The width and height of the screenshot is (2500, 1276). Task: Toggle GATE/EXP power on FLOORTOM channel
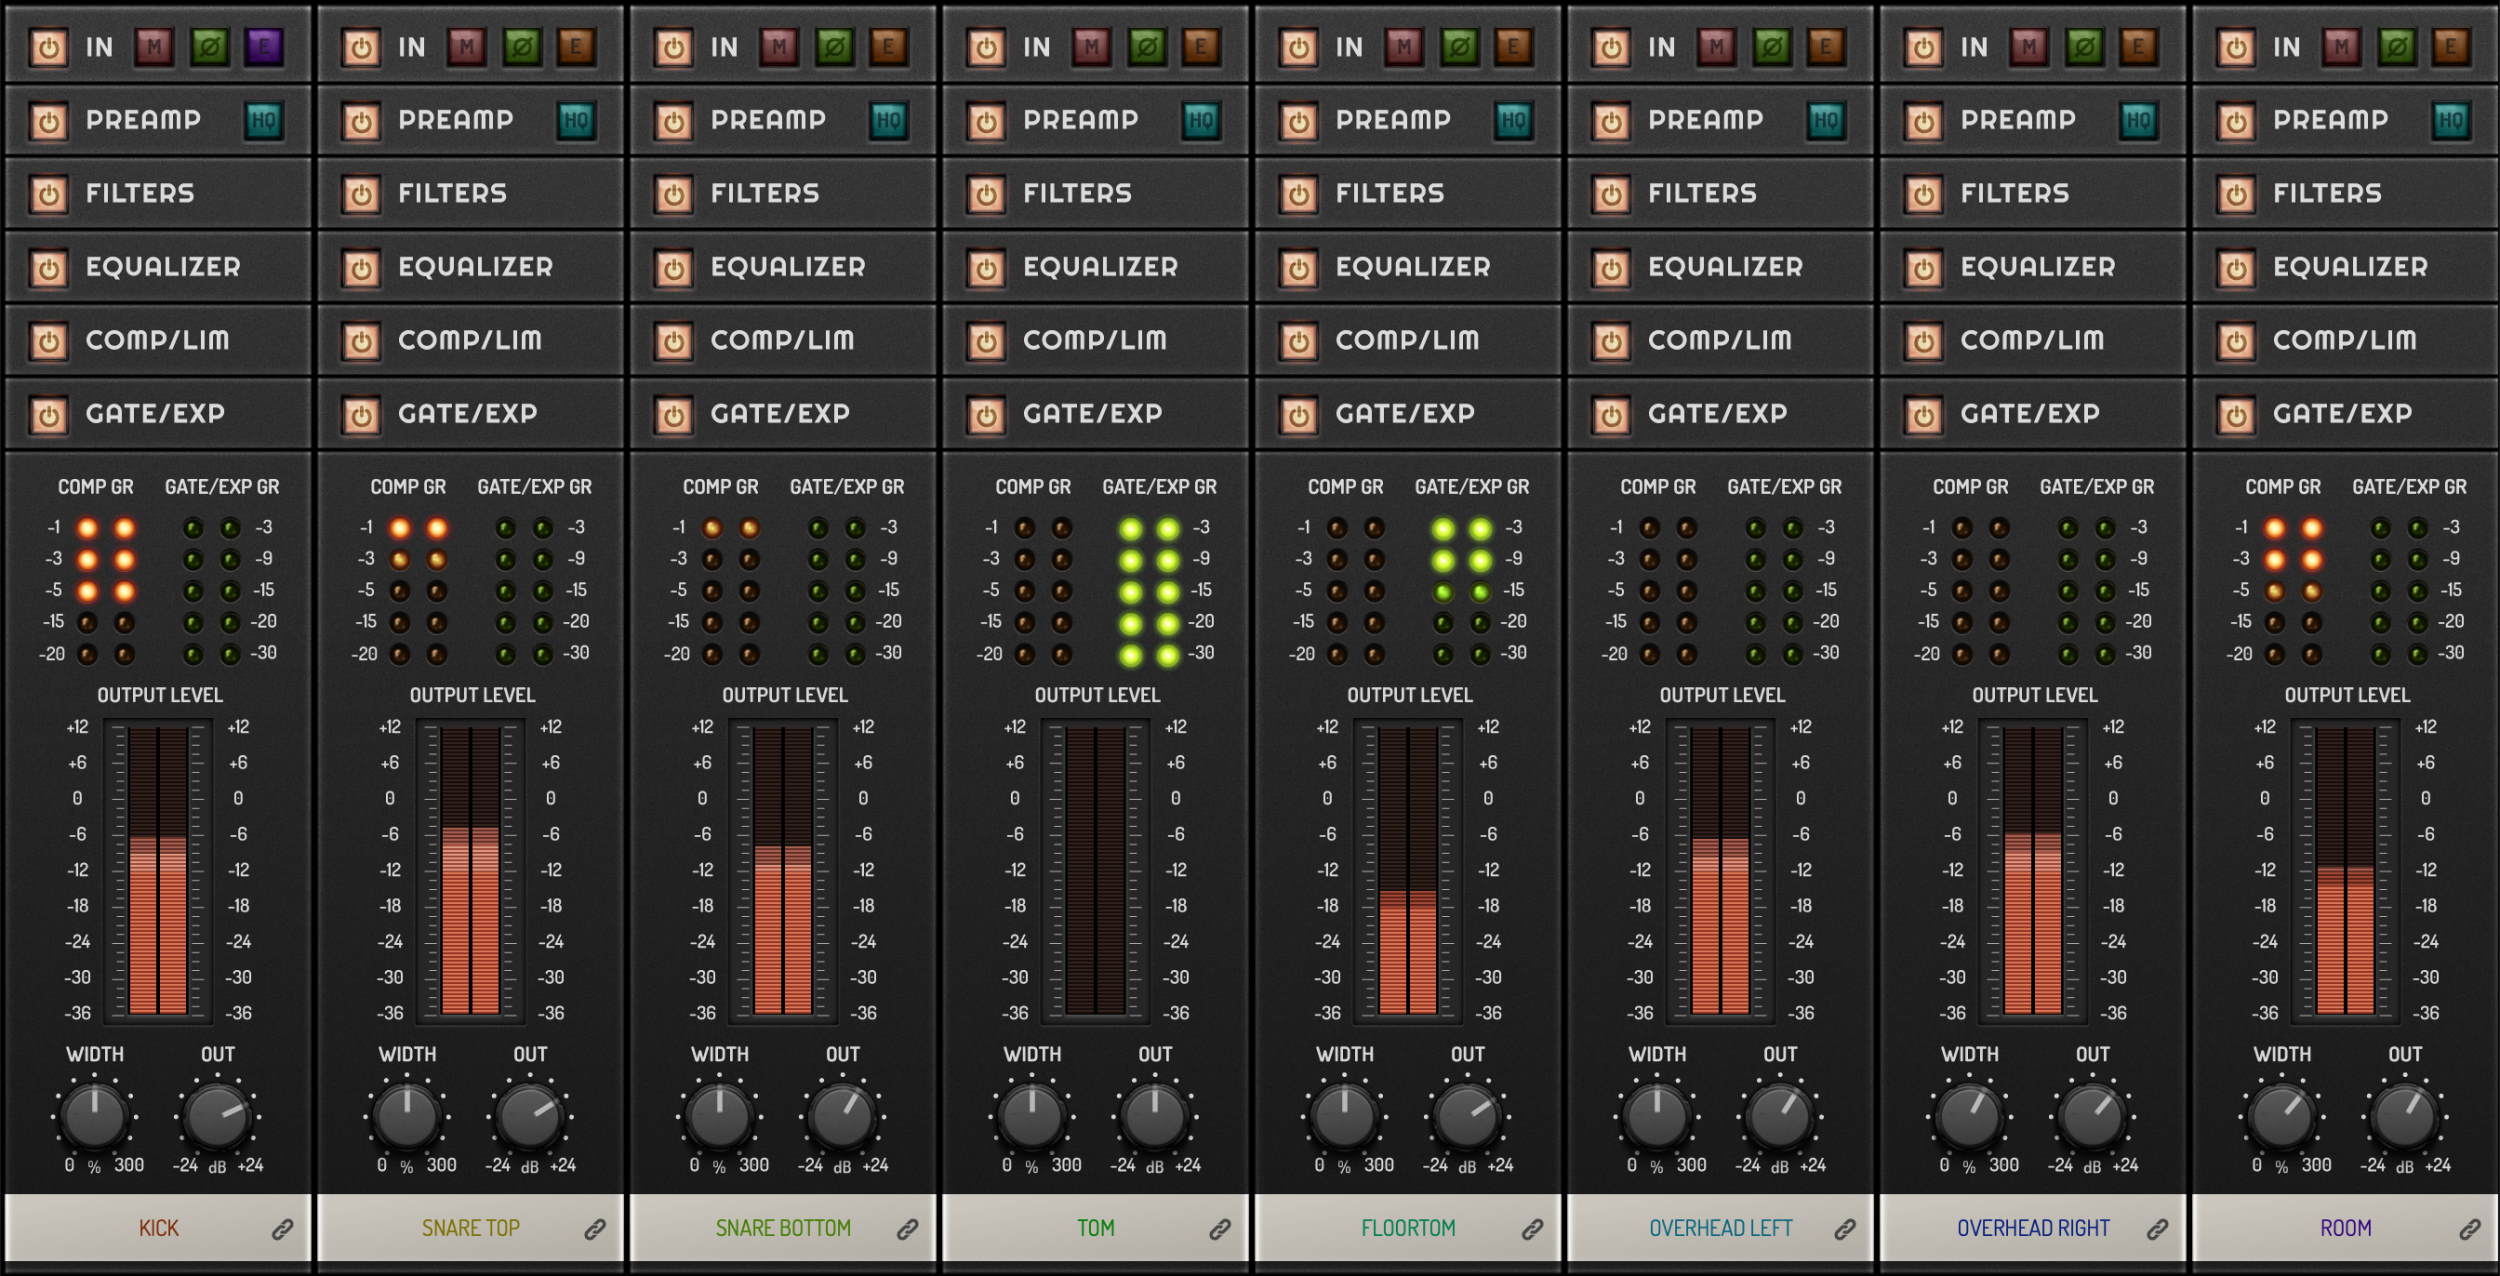(x=1299, y=415)
